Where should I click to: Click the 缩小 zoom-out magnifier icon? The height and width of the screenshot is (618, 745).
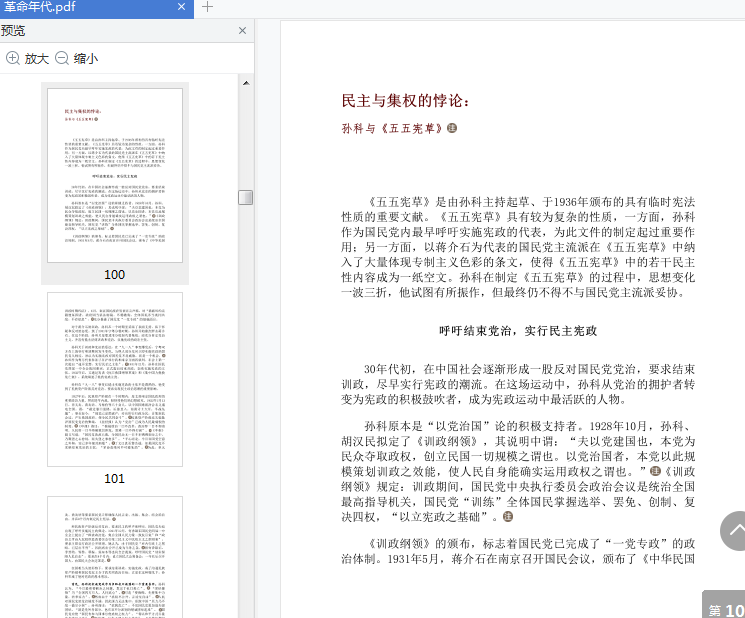pyautogui.click(x=62, y=58)
